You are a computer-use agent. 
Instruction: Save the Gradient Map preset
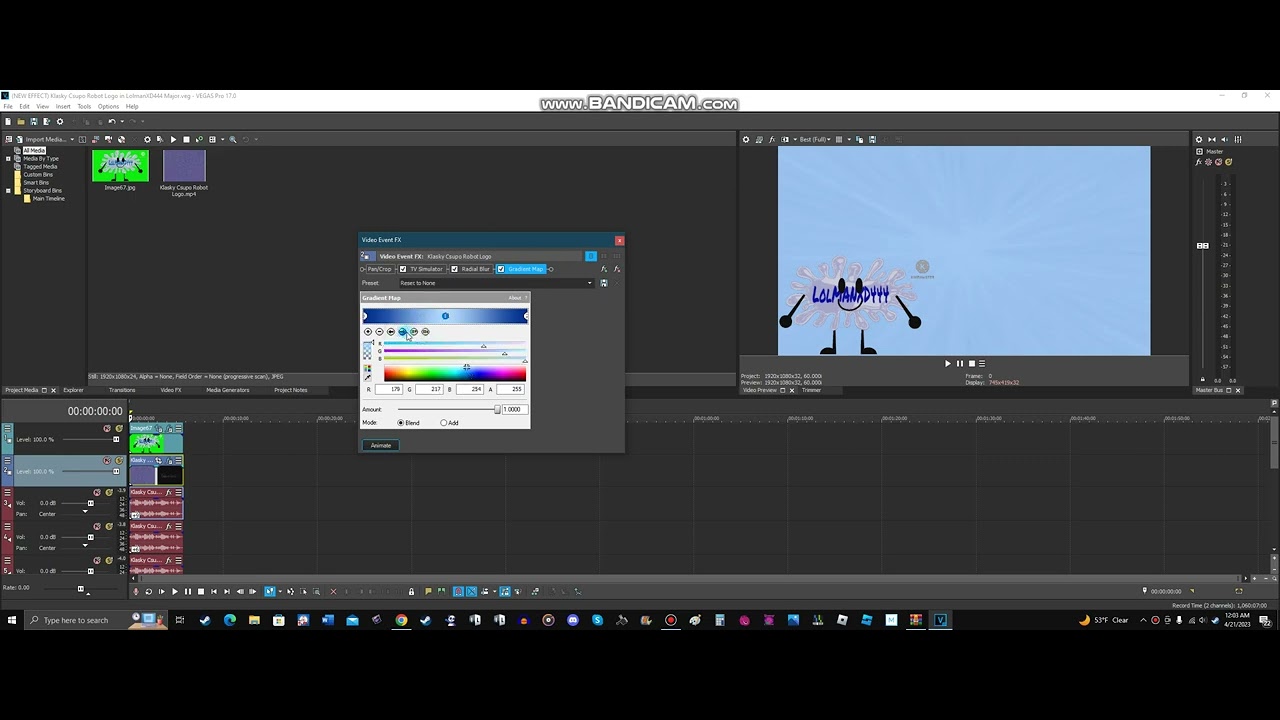[x=603, y=283]
